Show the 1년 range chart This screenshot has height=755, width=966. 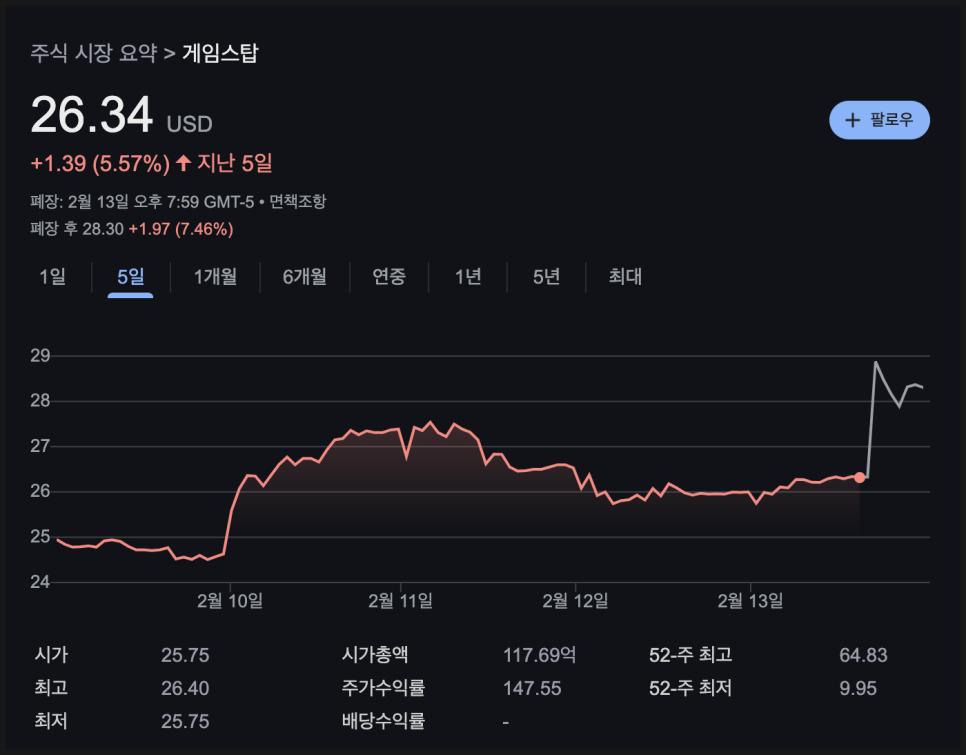[x=468, y=277]
